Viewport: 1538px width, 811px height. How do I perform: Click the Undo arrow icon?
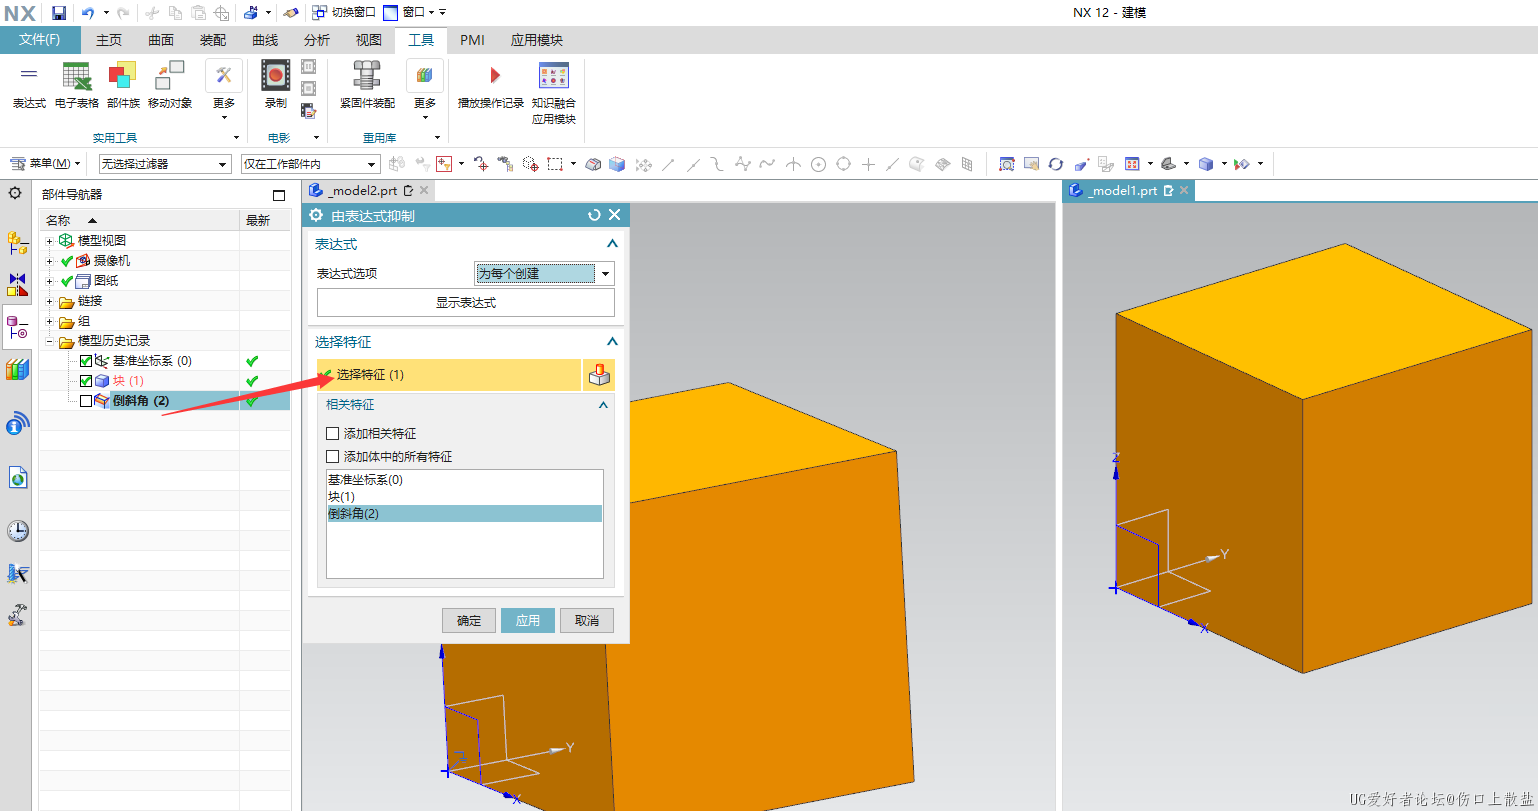(x=88, y=13)
